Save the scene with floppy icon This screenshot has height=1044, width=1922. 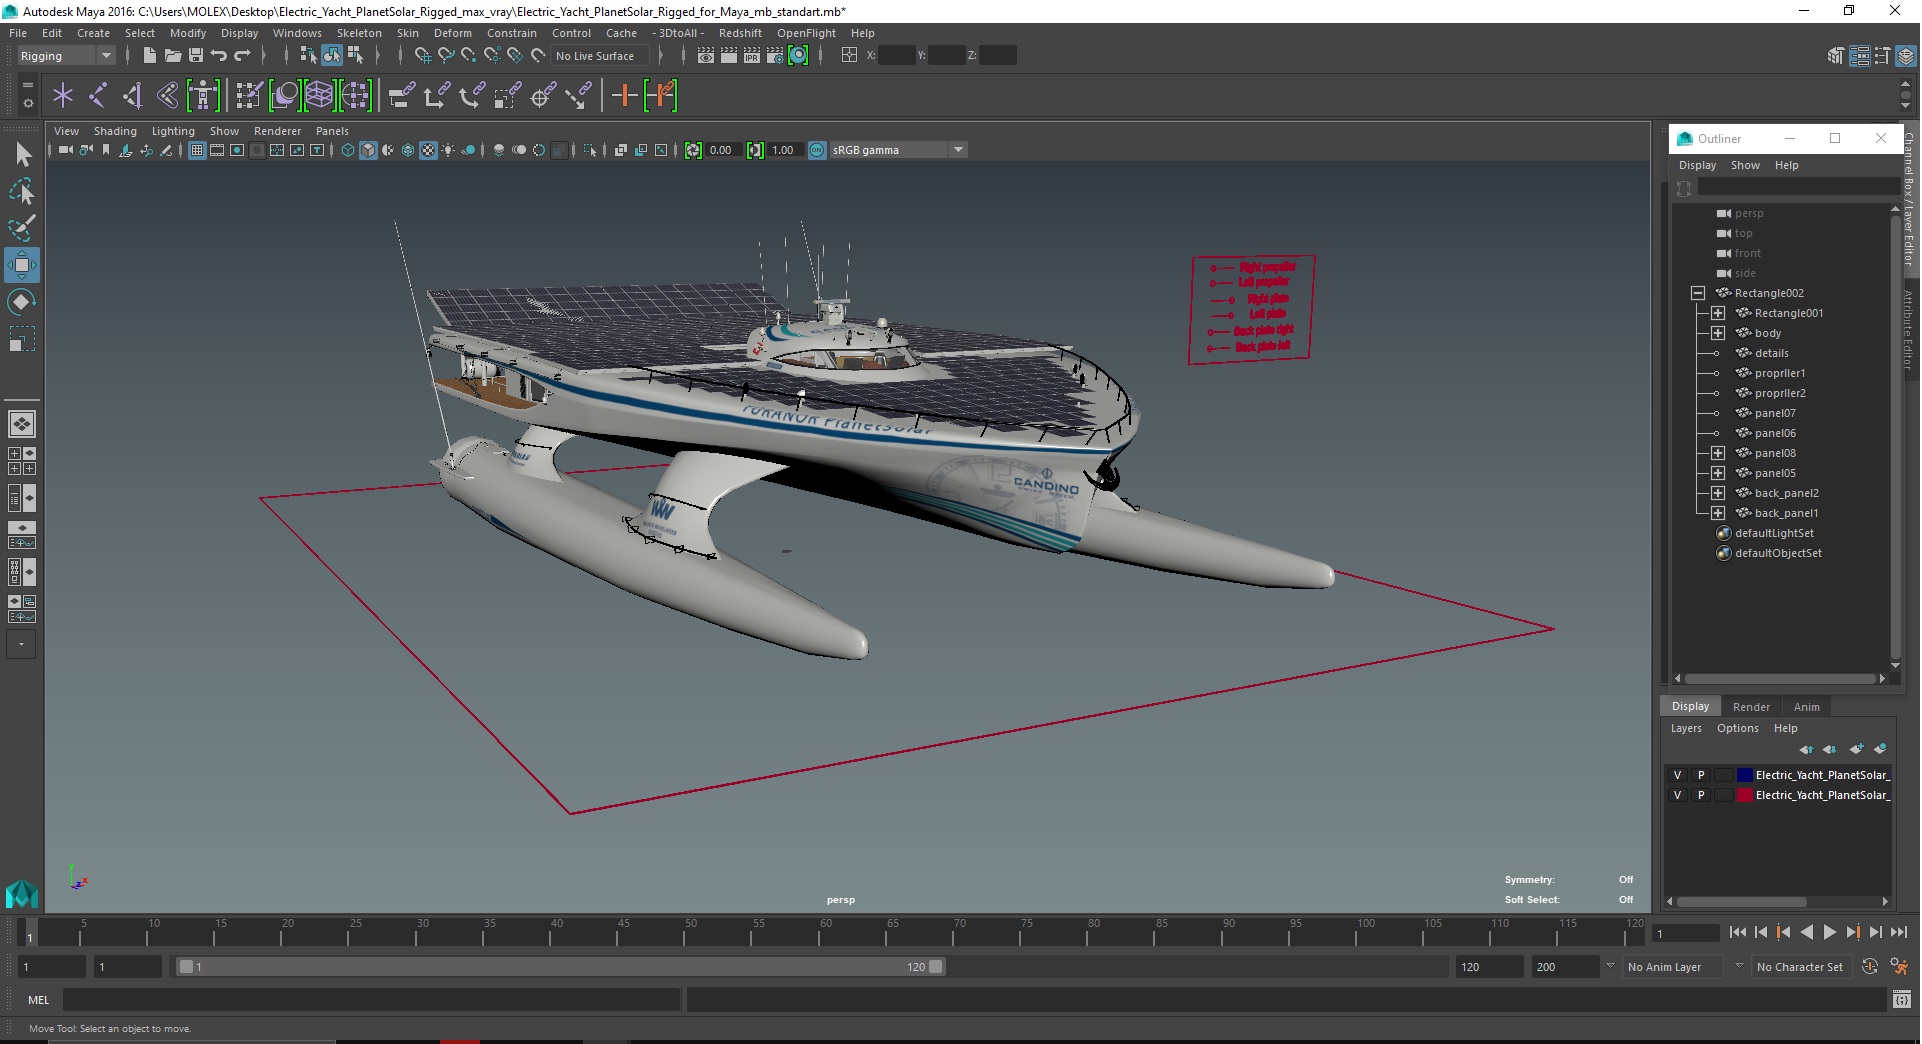pyautogui.click(x=196, y=56)
